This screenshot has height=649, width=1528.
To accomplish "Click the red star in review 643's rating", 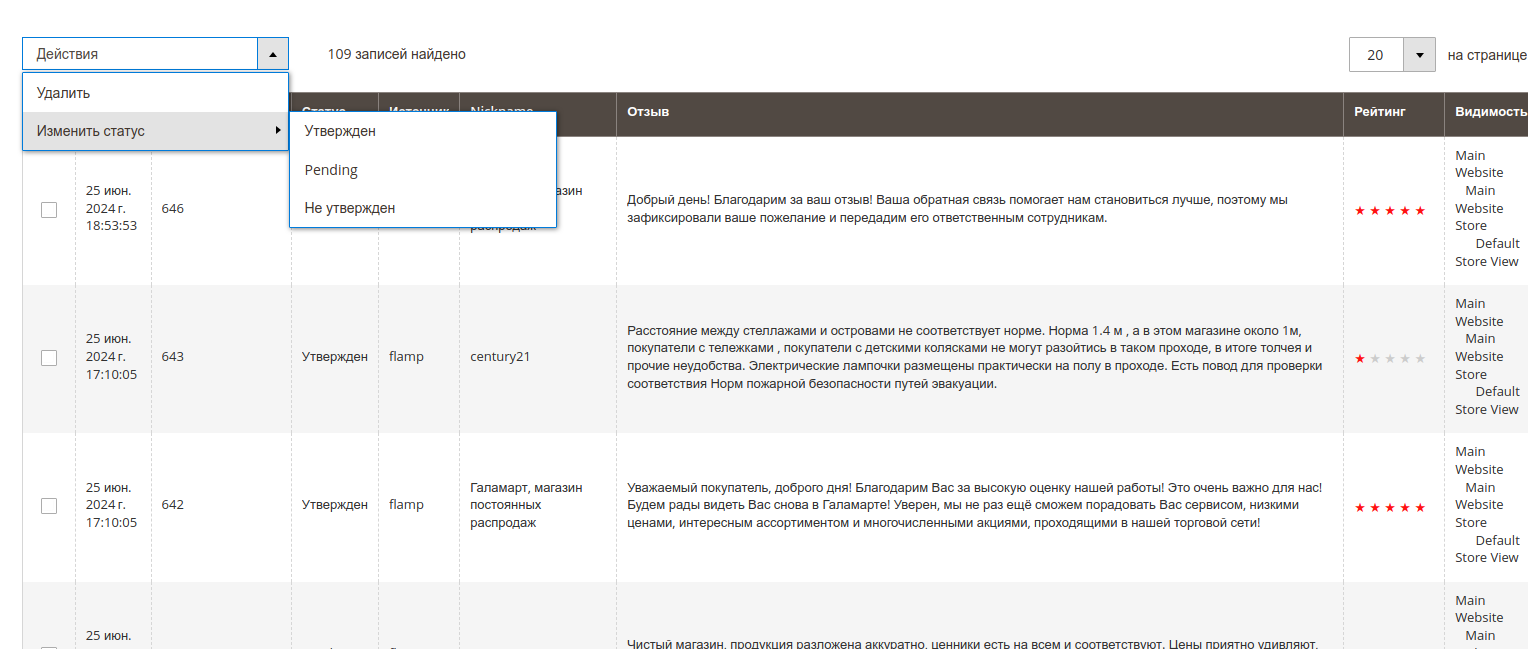I will pos(1359,359).
